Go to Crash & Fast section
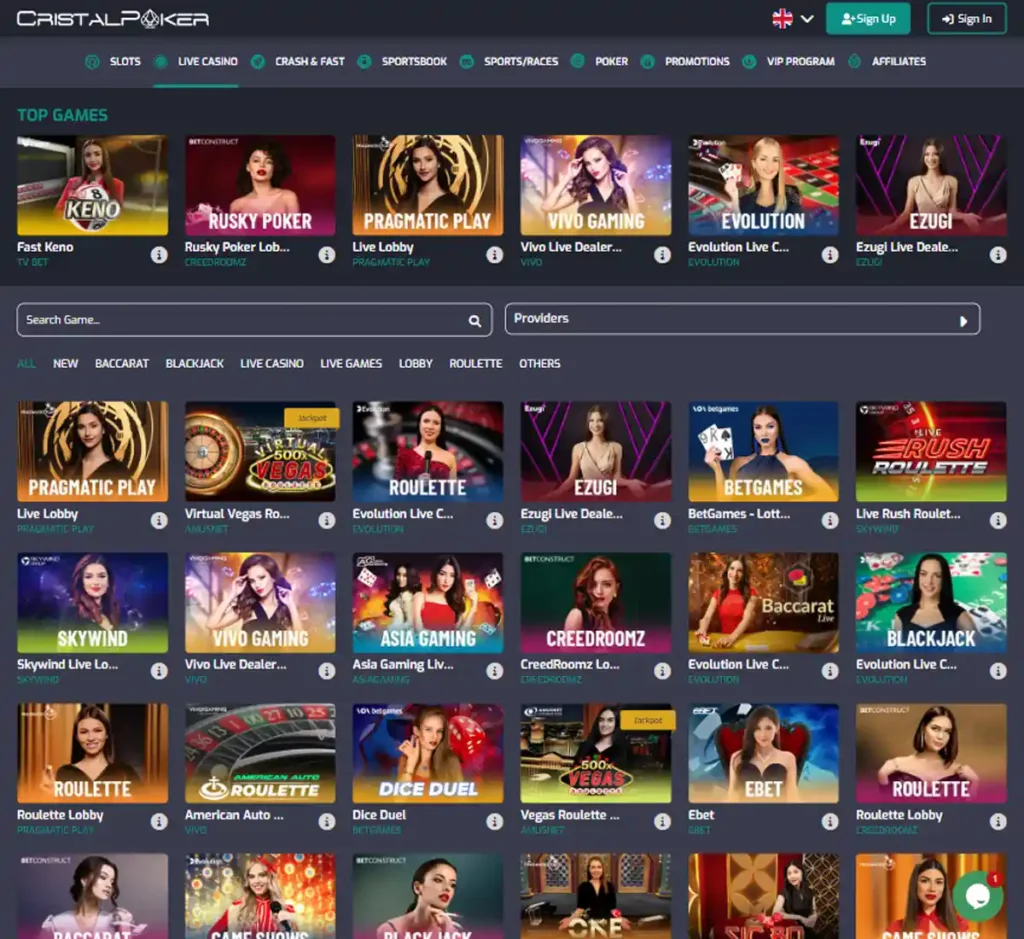Viewport: 1024px width, 939px height. 310,61
